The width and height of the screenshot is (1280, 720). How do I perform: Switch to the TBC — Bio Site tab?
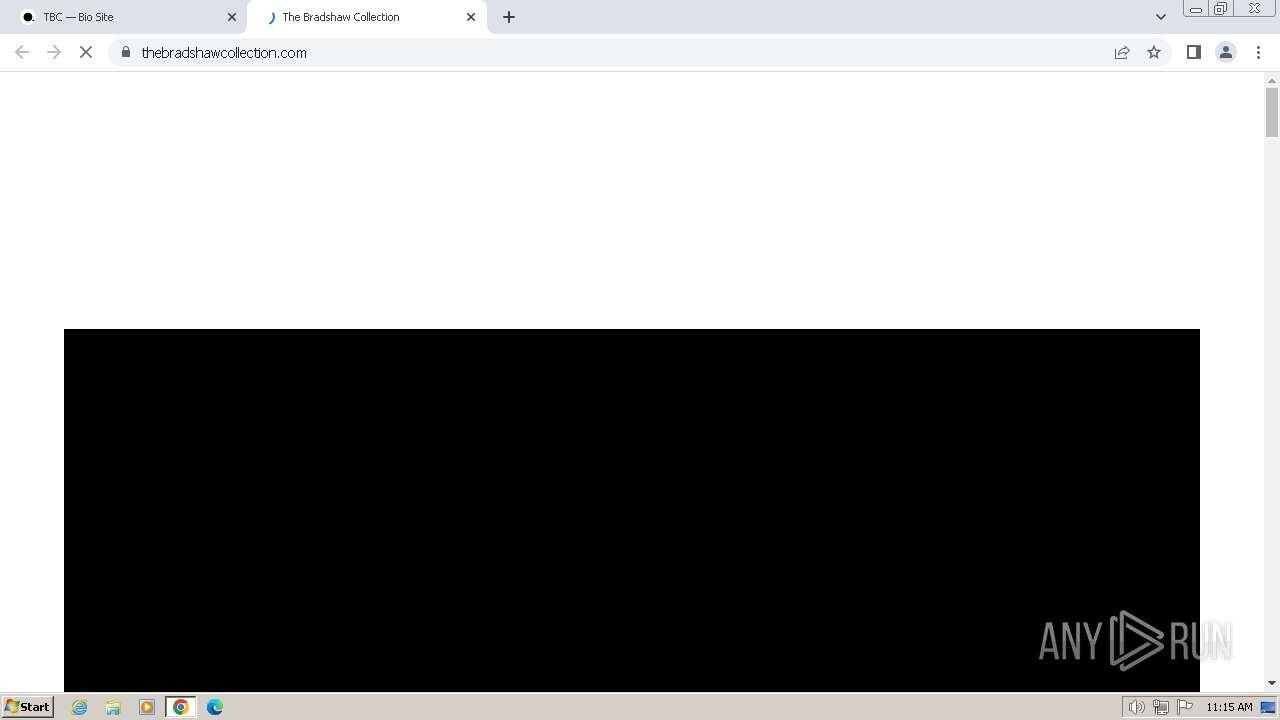coord(127,17)
